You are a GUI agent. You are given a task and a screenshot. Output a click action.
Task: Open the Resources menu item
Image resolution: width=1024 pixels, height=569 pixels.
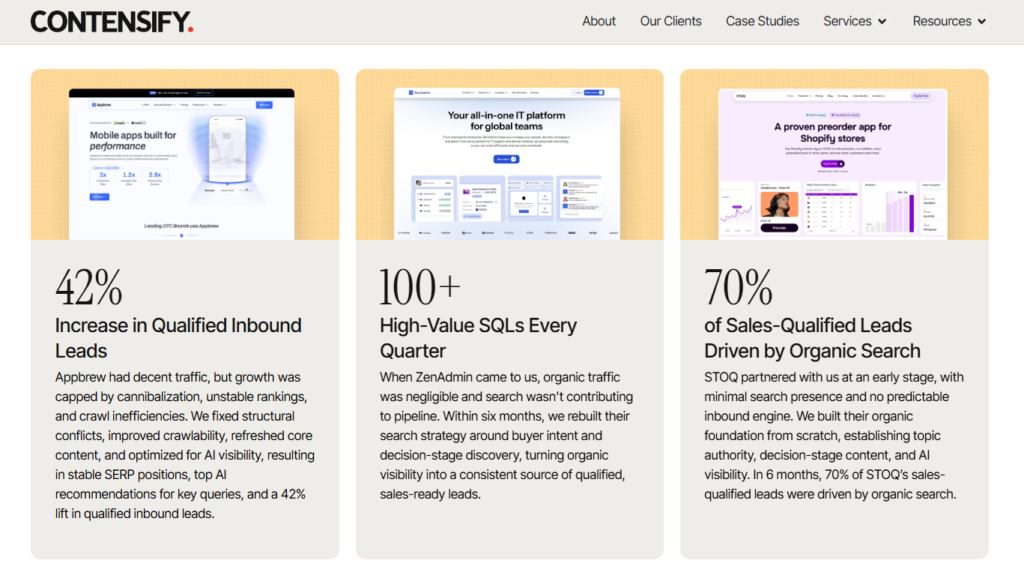coord(942,21)
